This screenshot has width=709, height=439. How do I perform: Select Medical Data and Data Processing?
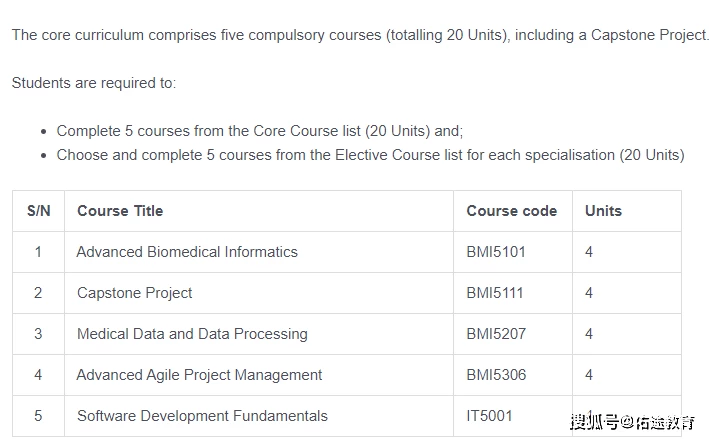[x=192, y=334]
